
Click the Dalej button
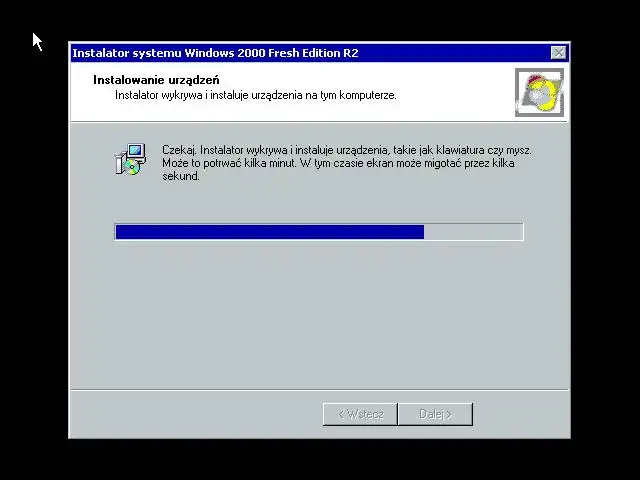[x=436, y=414]
